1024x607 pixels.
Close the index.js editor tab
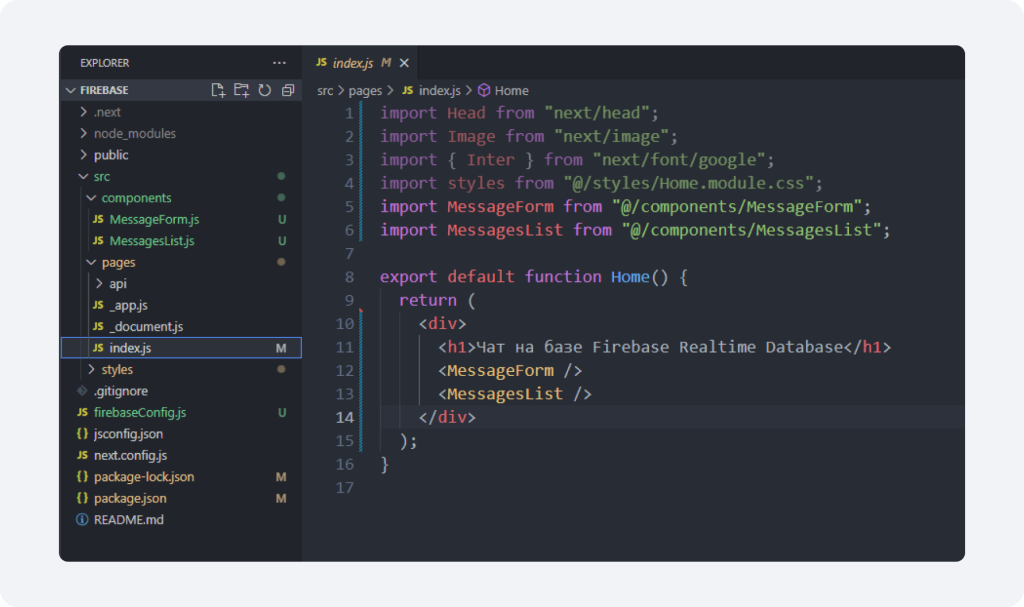(404, 63)
